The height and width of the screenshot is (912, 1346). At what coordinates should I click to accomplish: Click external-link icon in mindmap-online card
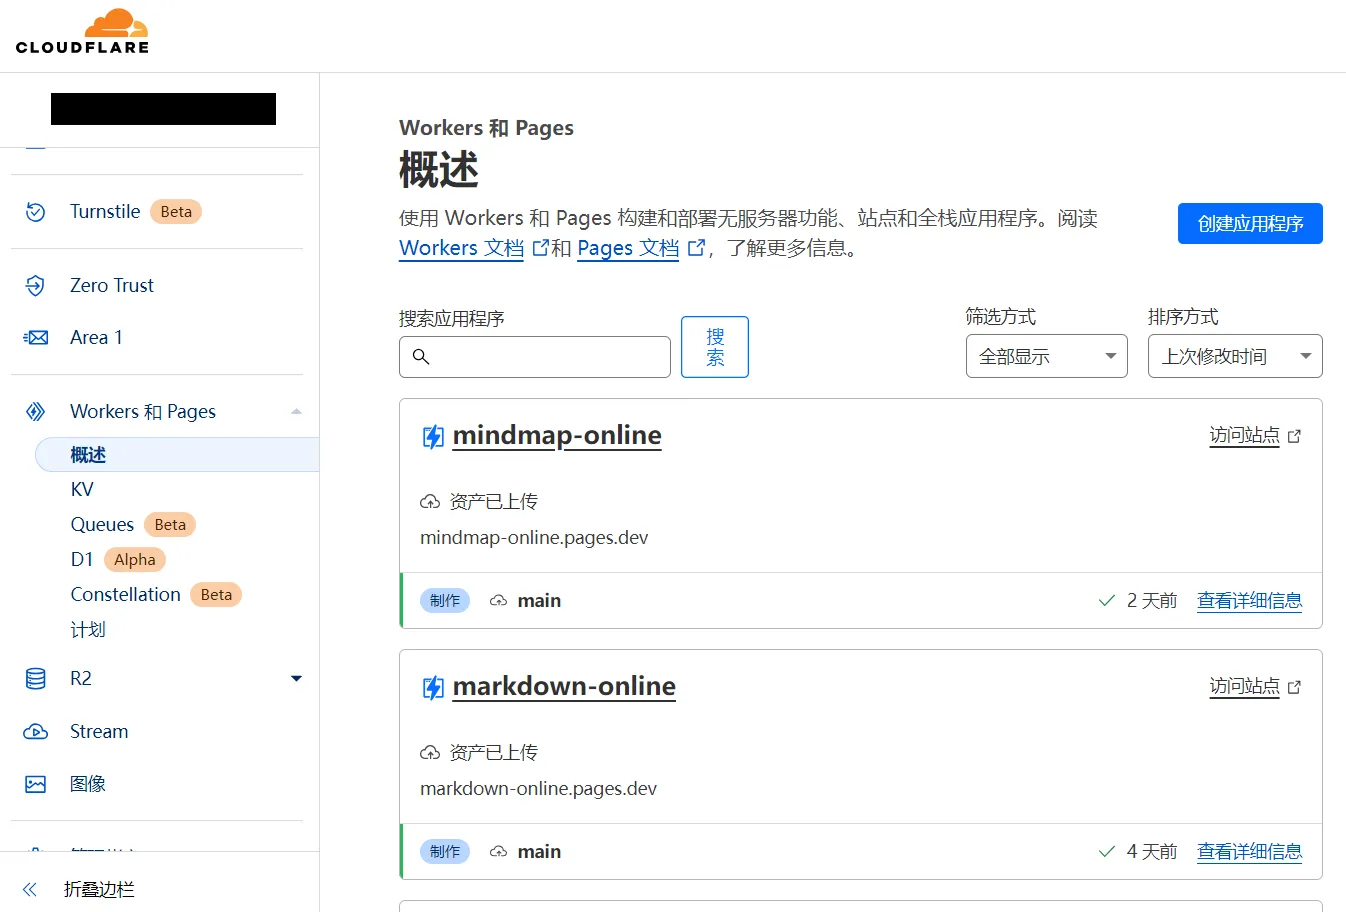pyautogui.click(x=1294, y=437)
